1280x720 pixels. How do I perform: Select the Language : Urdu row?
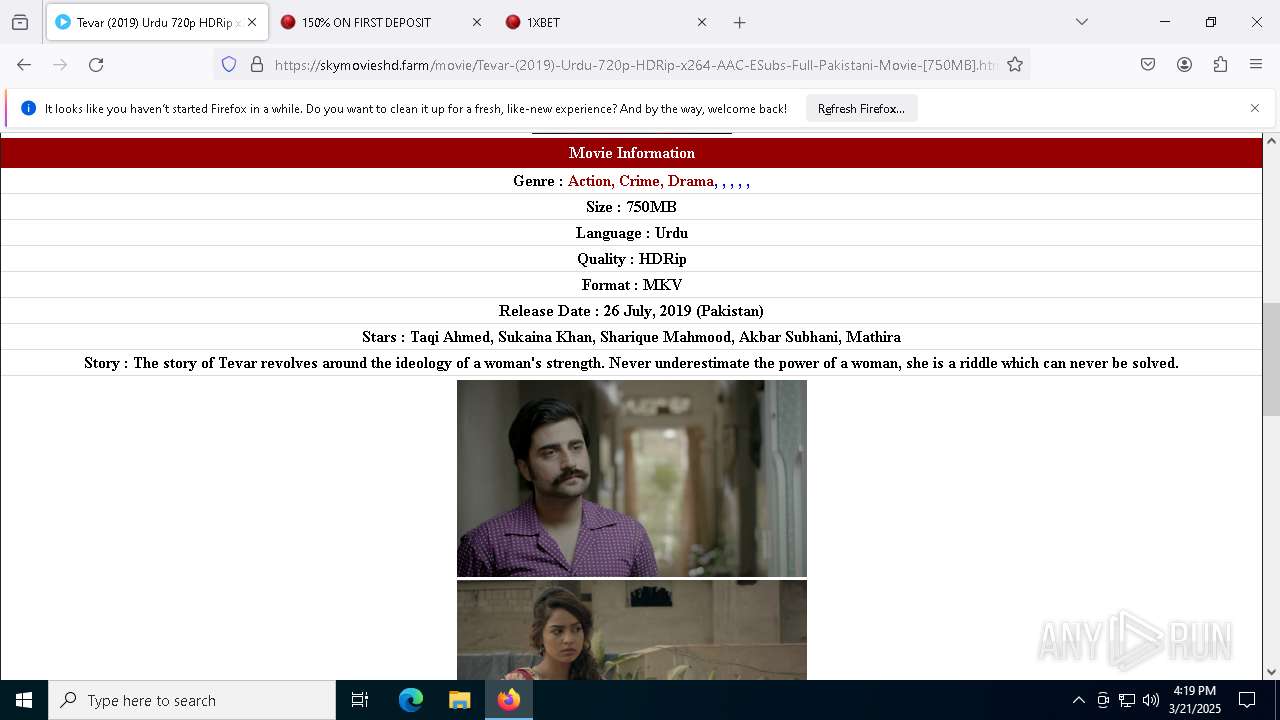632,233
